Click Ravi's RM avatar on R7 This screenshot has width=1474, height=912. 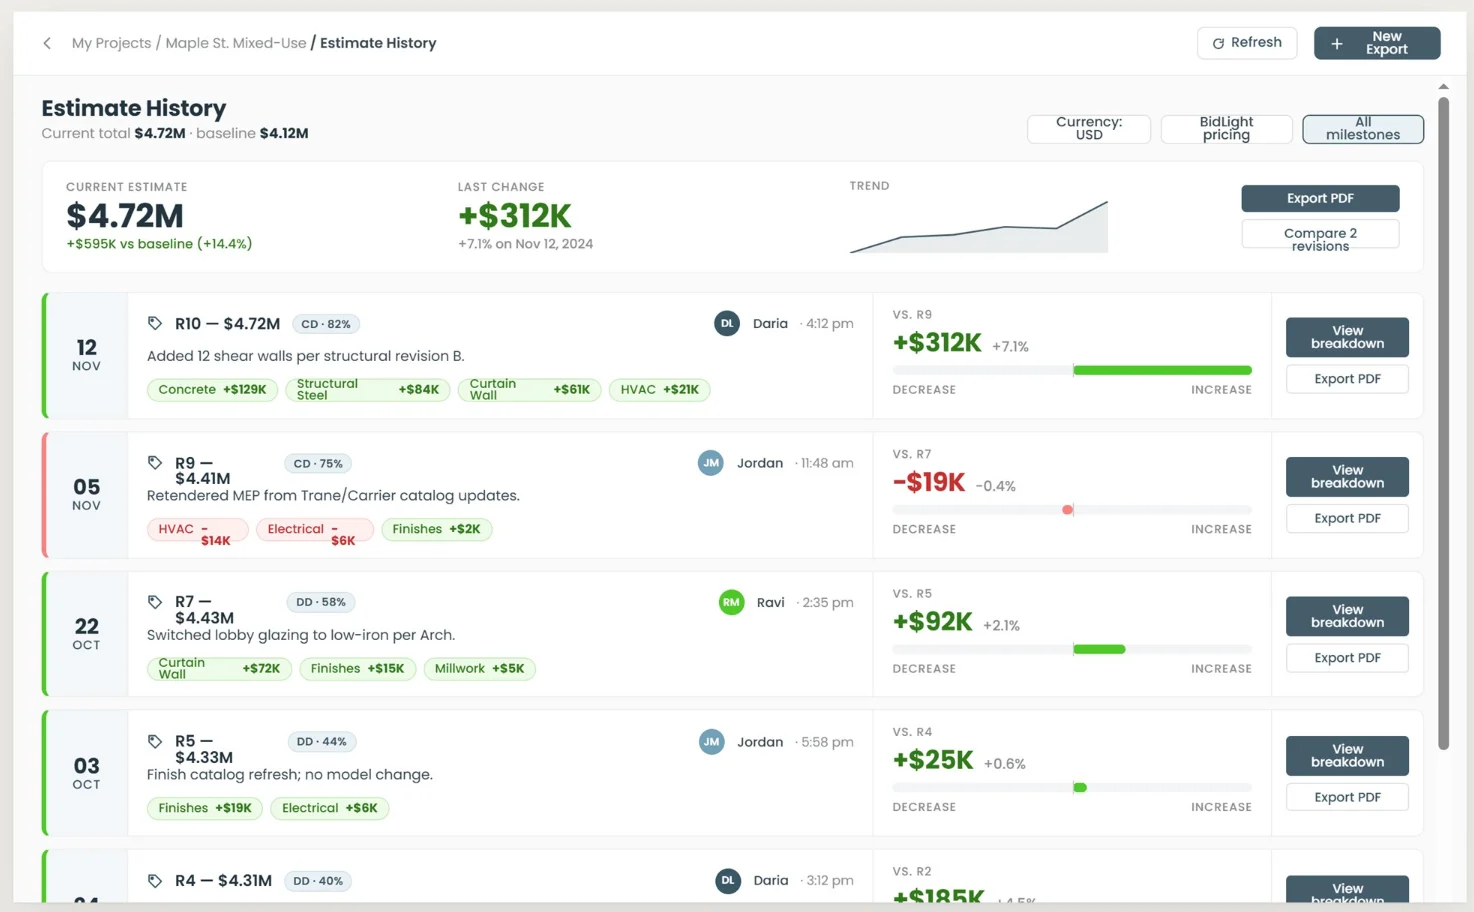click(x=732, y=602)
